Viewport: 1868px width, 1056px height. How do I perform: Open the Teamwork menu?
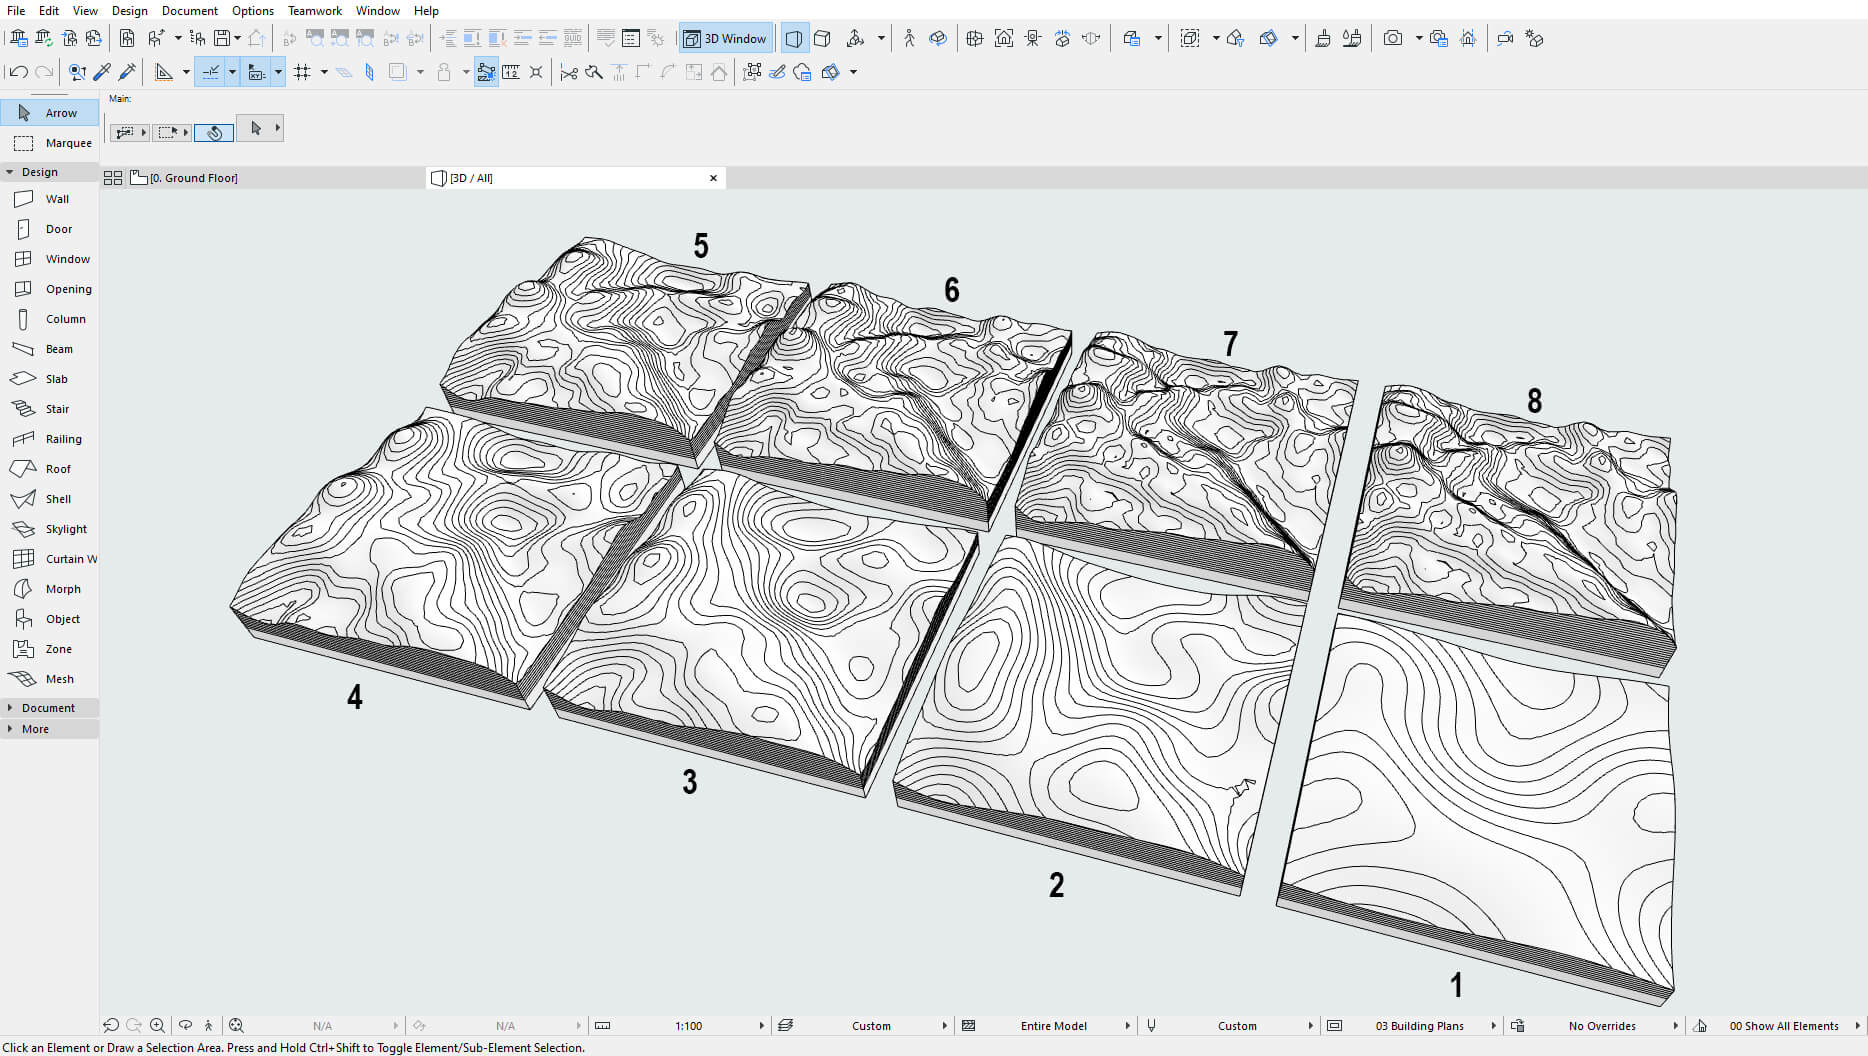pos(314,10)
